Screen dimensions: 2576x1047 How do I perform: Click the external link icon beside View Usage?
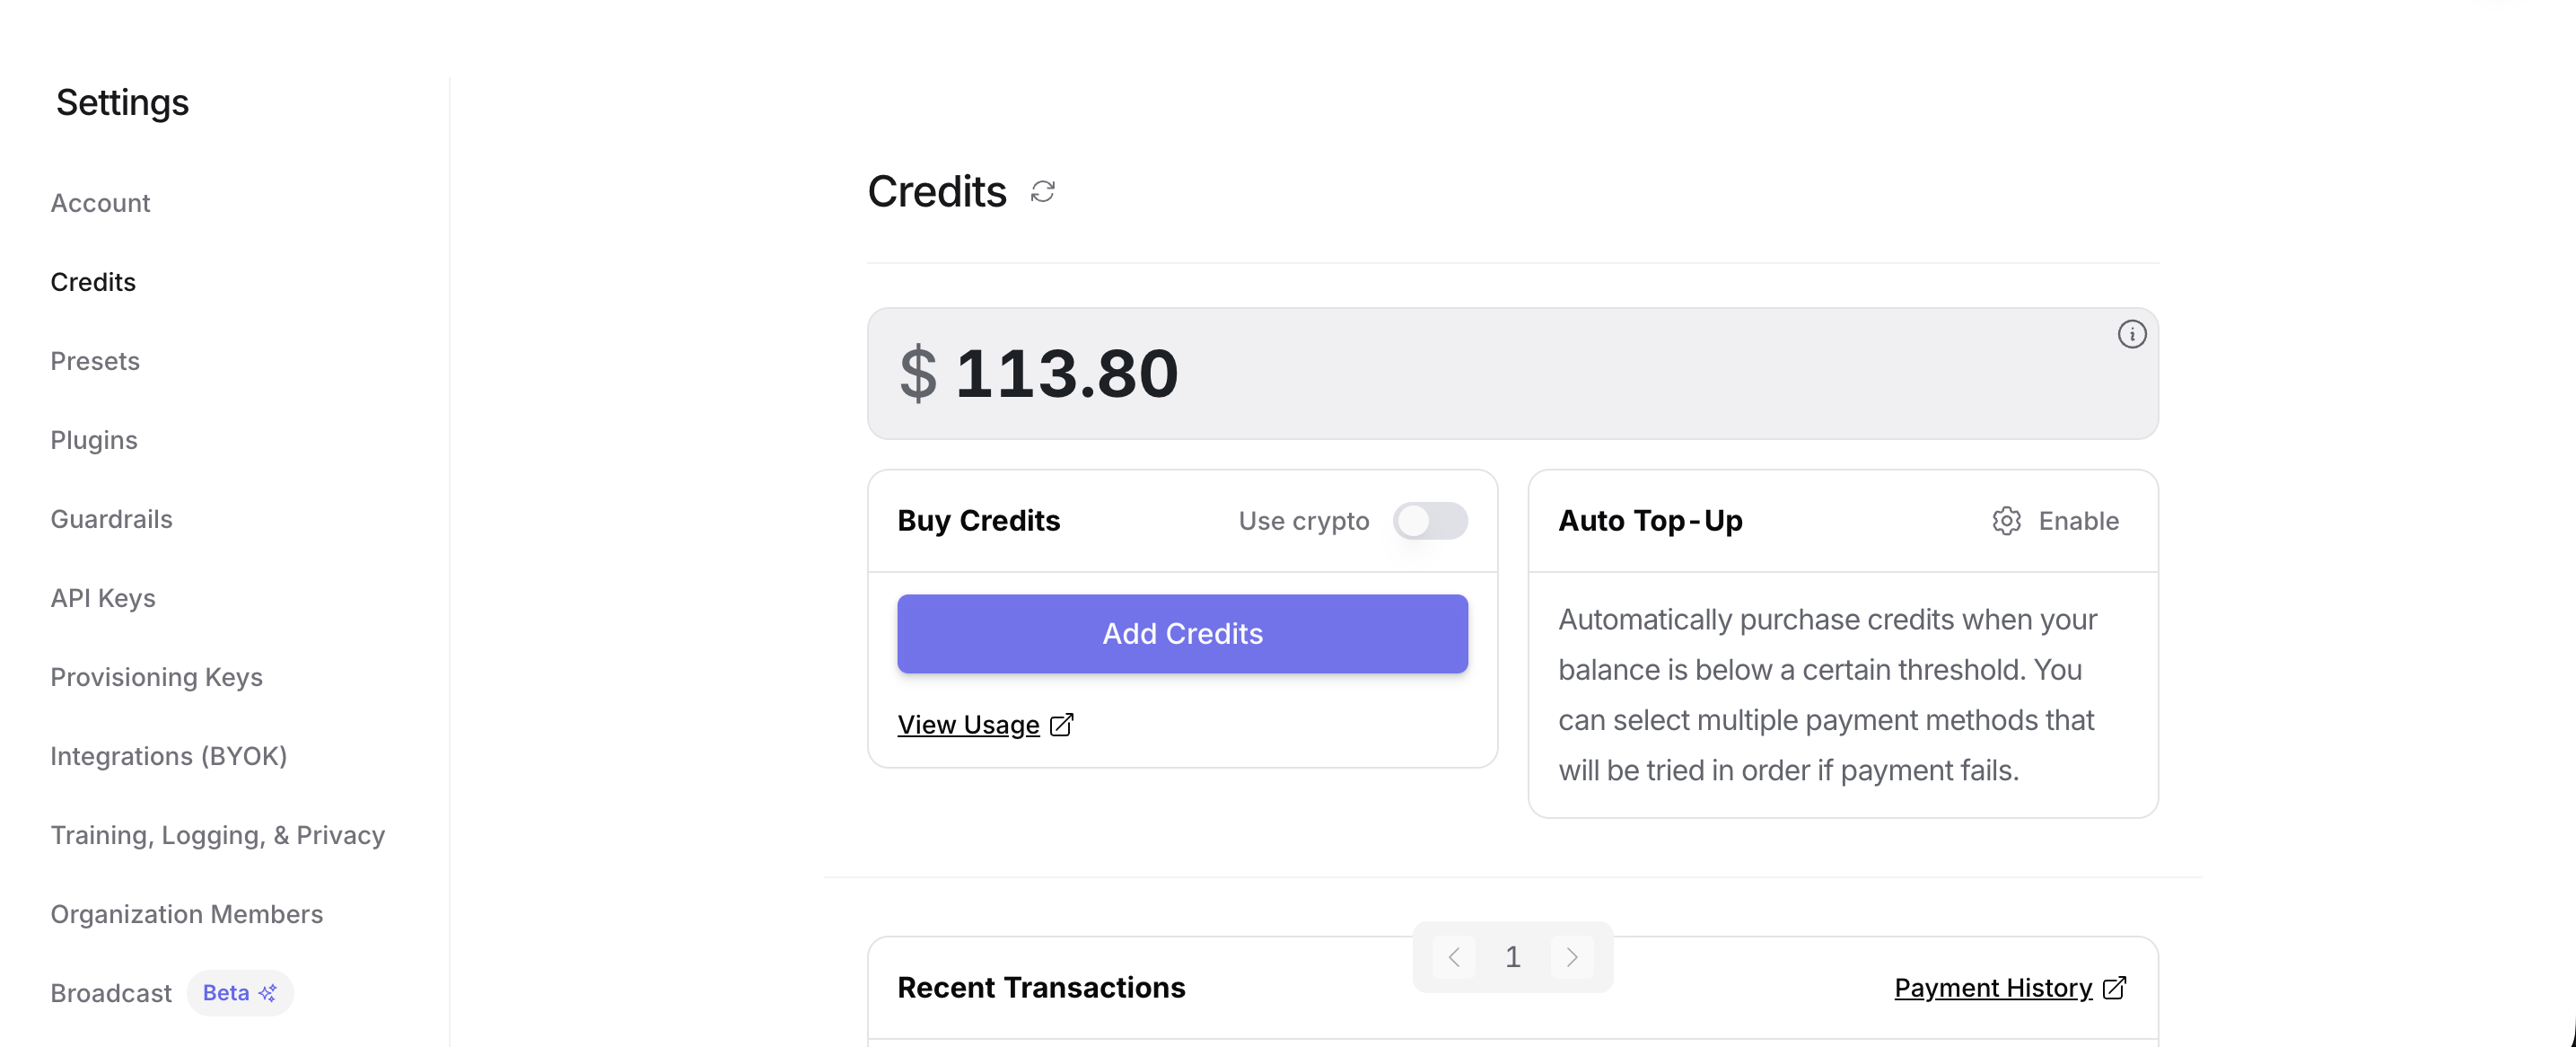click(x=1061, y=725)
